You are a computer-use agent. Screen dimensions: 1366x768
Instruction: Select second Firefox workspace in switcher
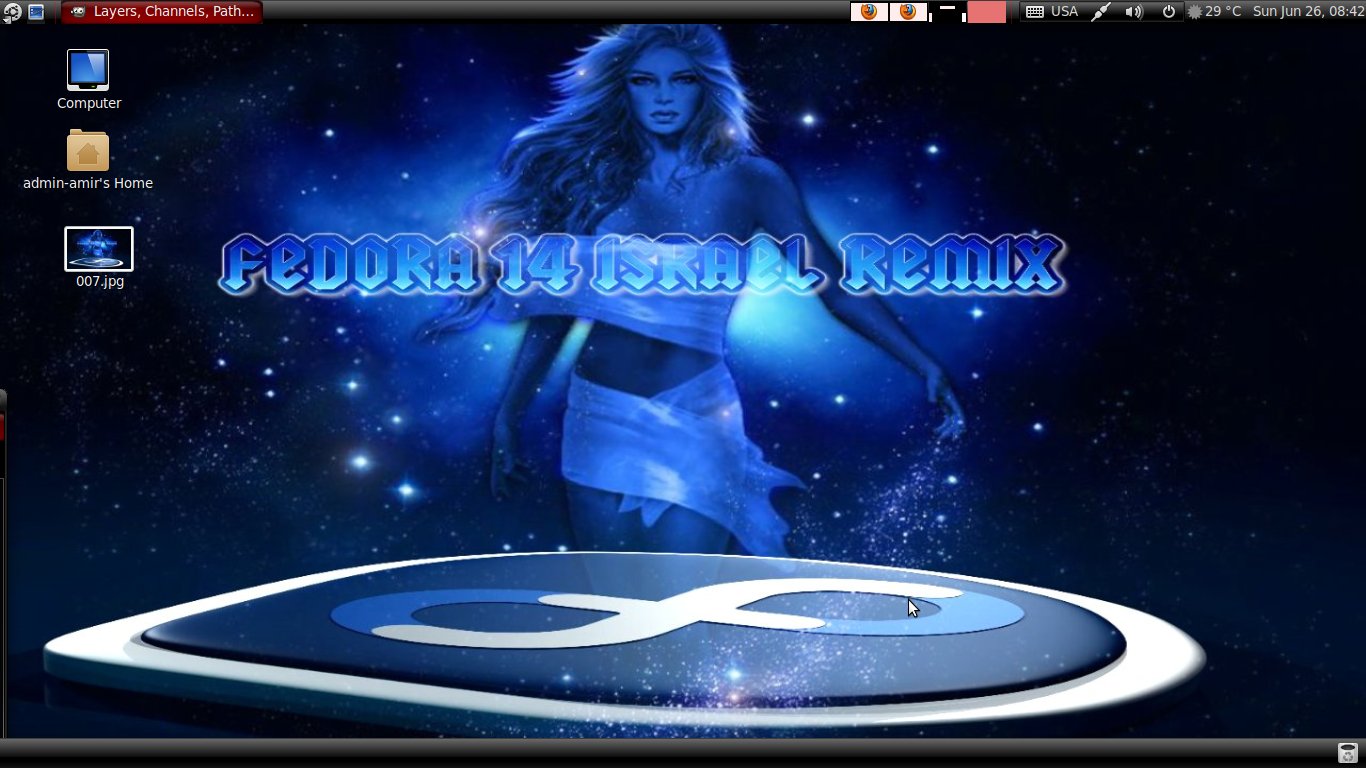point(908,12)
